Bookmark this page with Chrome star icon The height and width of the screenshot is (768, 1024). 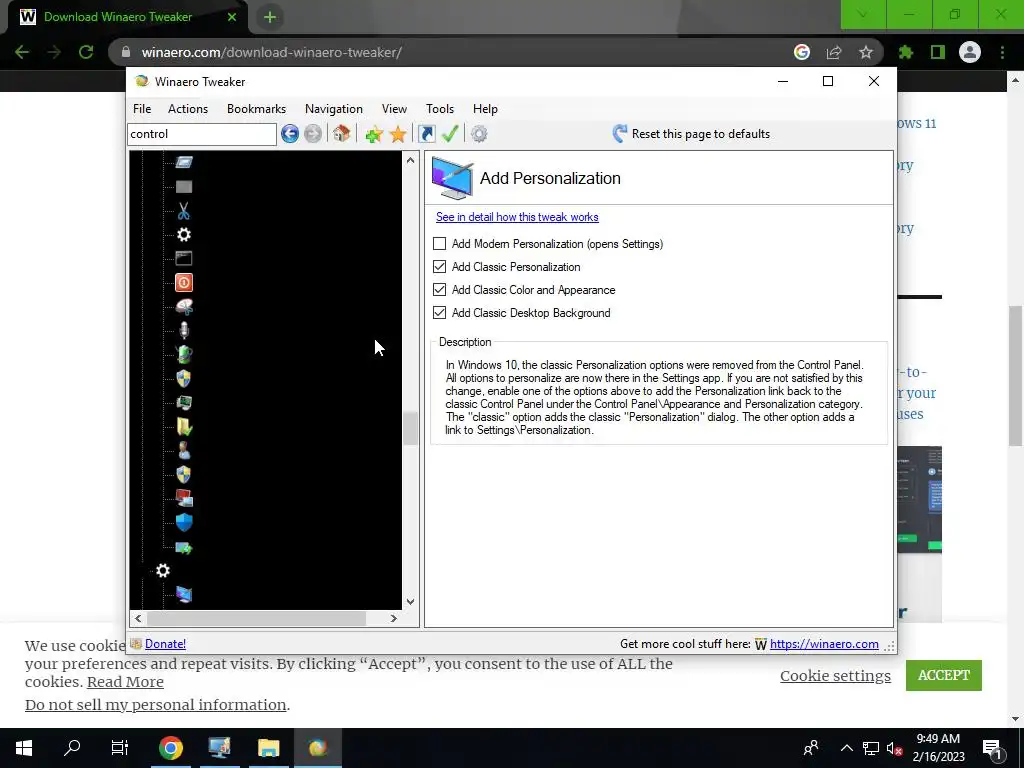866,52
